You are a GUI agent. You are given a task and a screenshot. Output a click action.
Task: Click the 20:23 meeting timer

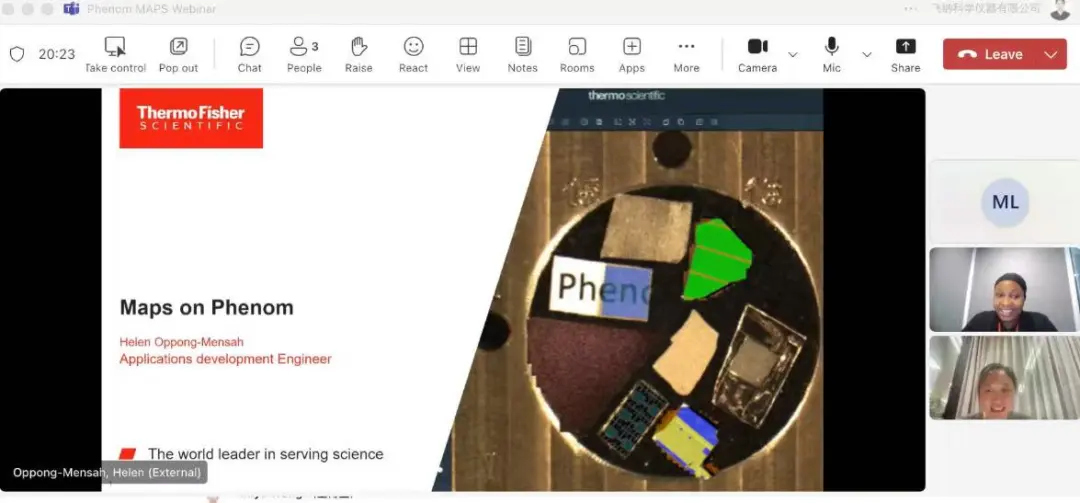click(x=56, y=54)
